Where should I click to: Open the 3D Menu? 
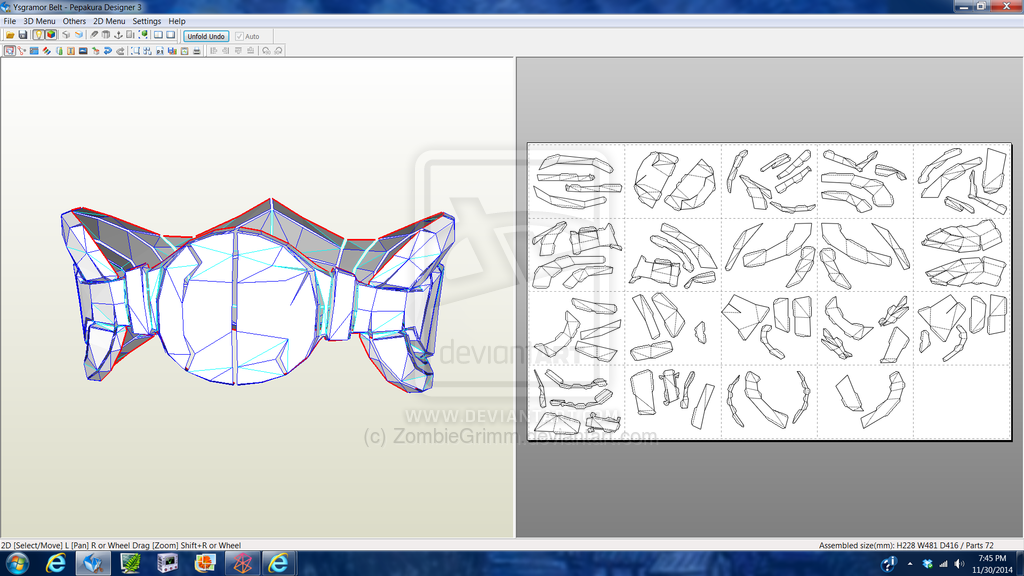(39, 21)
